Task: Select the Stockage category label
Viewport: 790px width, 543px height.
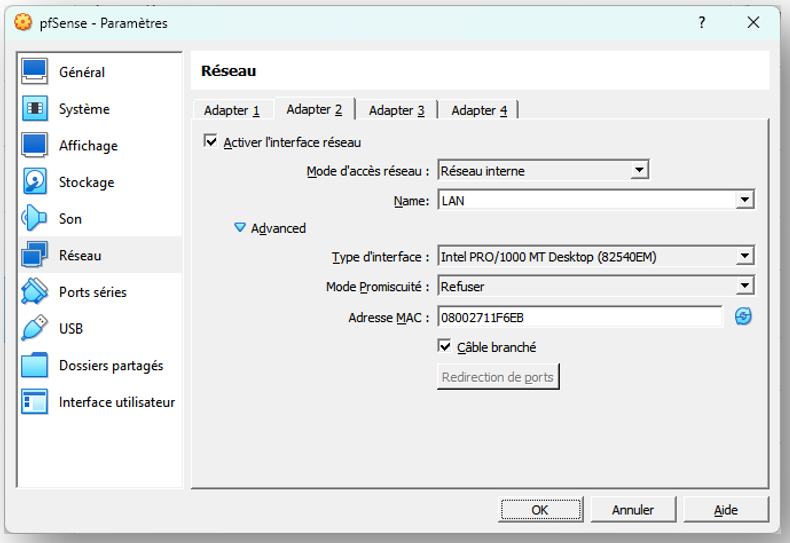Action: tap(86, 182)
